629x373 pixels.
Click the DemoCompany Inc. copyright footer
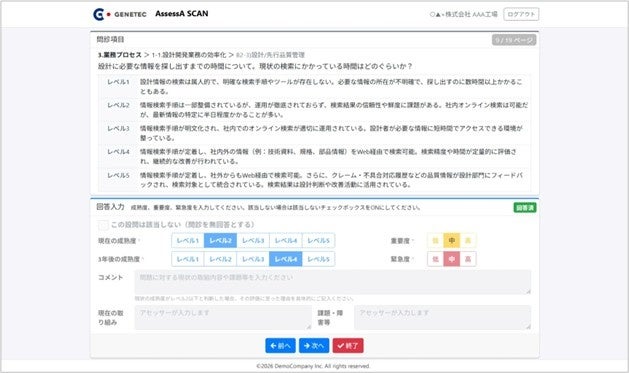[x=313, y=366]
